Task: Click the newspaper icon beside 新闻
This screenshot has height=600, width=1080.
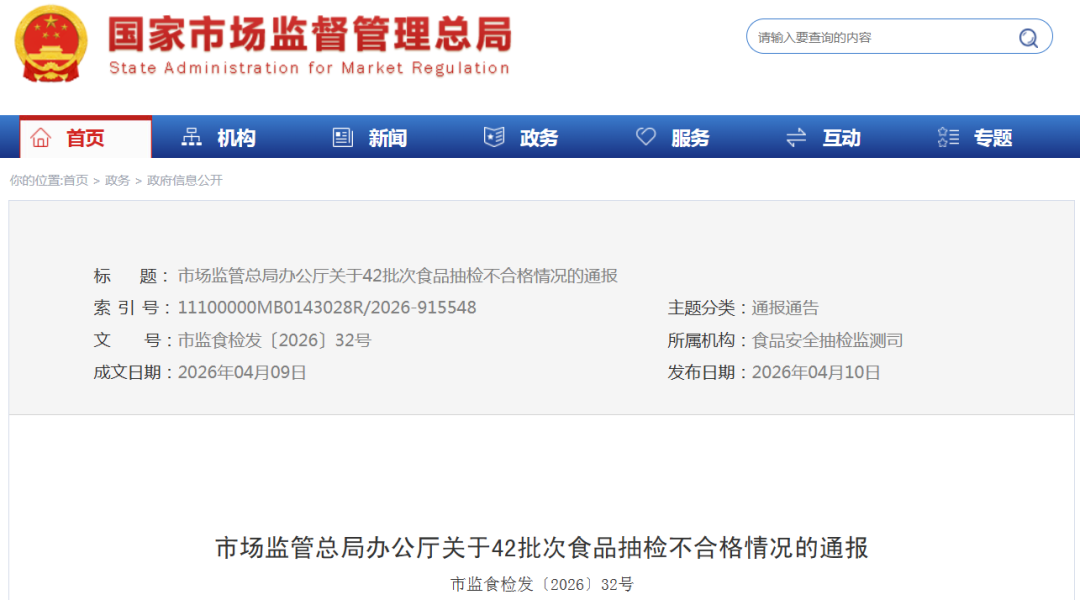Action: [x=343, y=138]
